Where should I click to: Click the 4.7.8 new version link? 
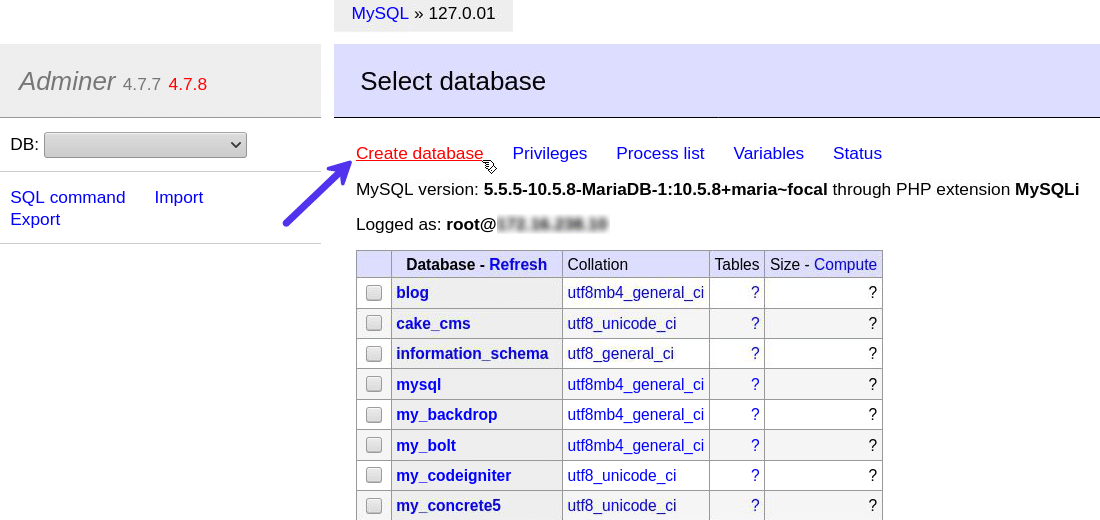coord(187,84)
